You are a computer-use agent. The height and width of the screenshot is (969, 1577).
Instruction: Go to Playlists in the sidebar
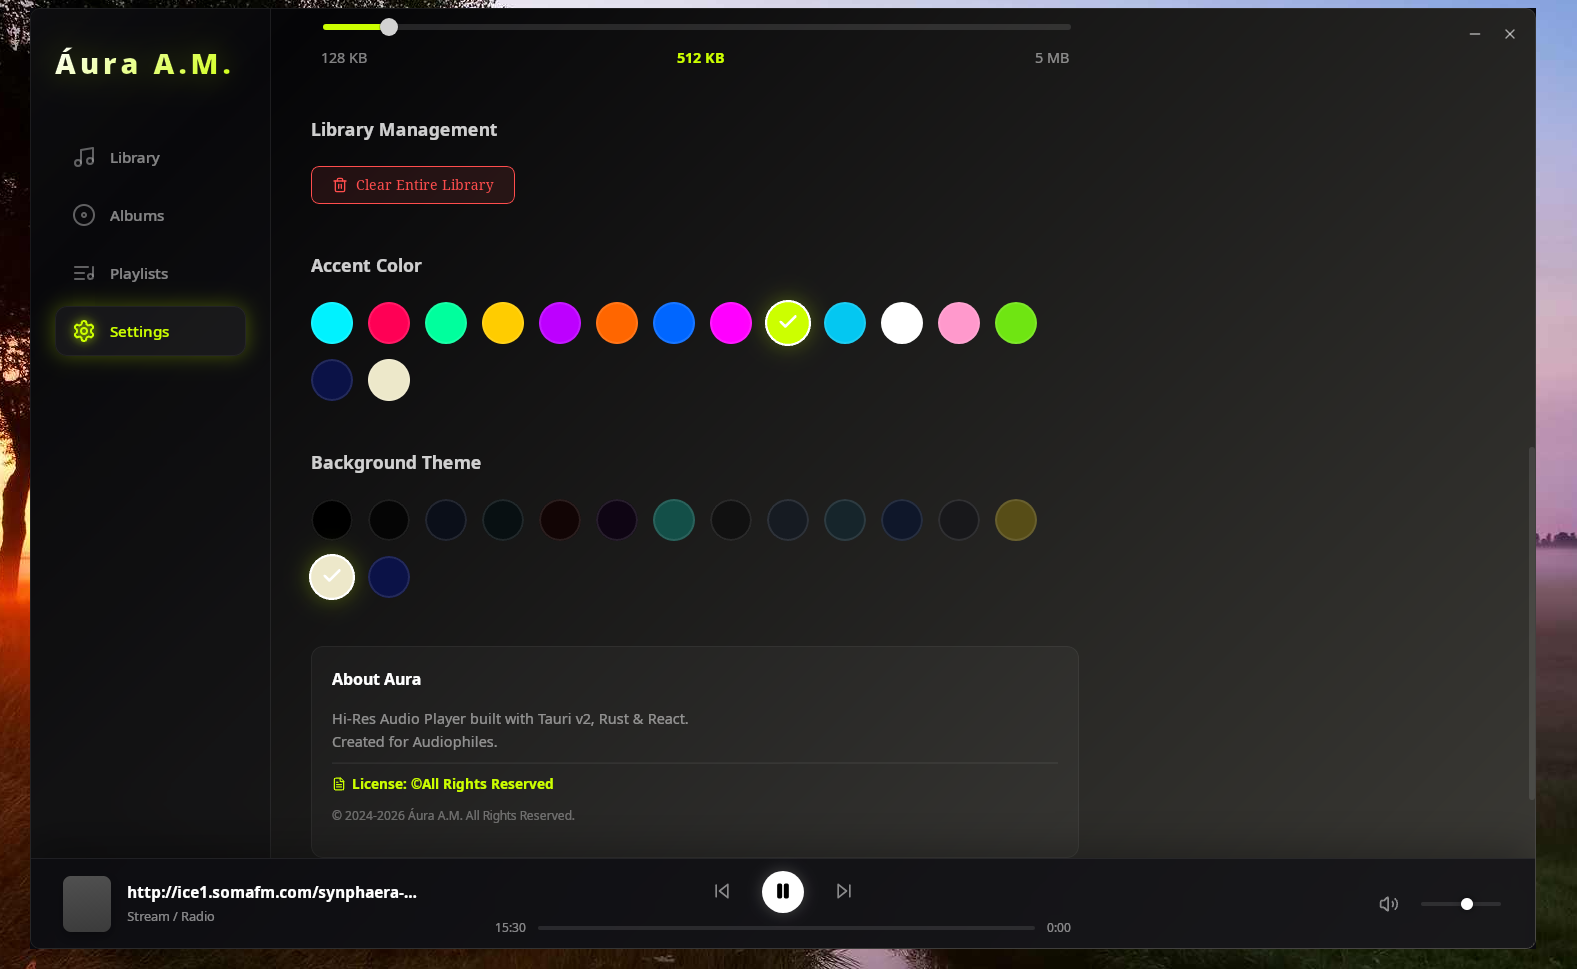click(150, 274)
